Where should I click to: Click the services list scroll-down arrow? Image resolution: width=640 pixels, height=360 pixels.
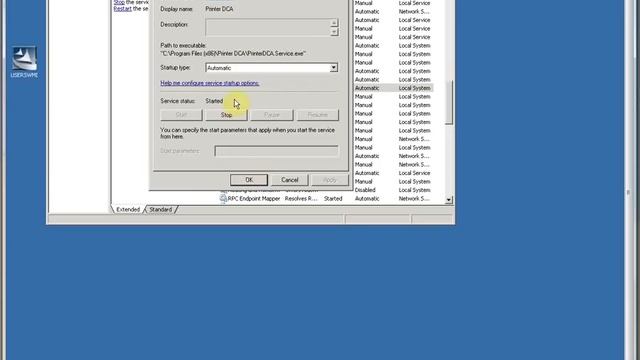[449, 200]
